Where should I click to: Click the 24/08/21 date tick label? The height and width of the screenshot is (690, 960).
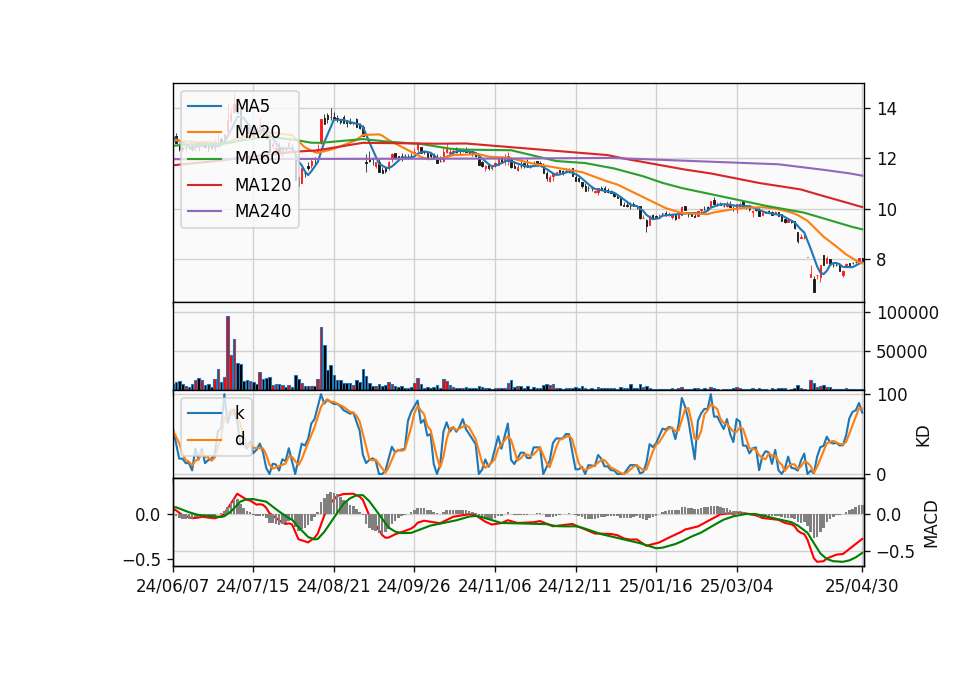334,586
